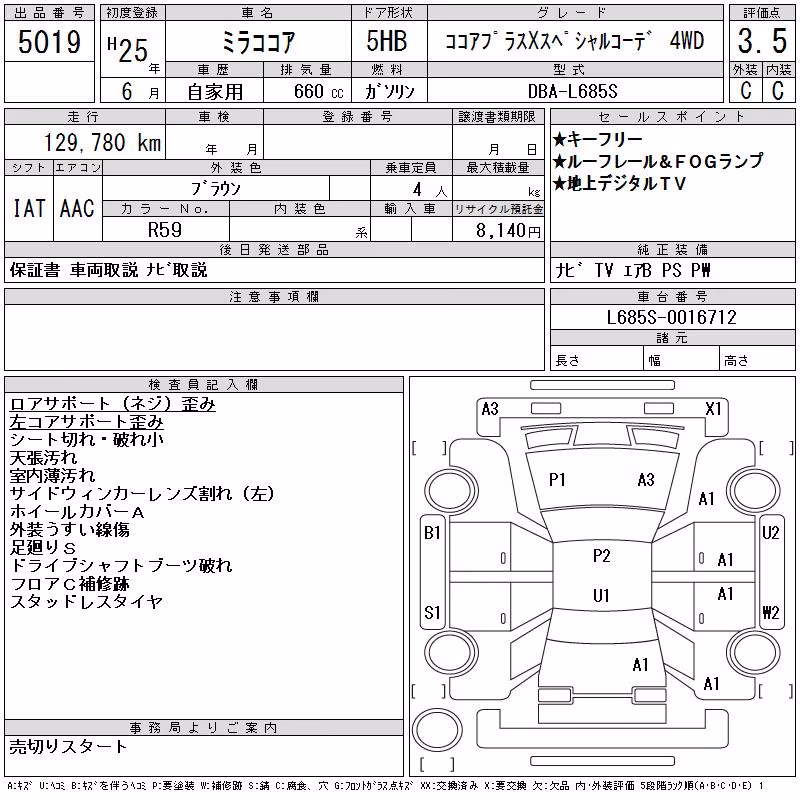The height and width of the screenshot is (800, 800).
Task: Click damage mark U1 on the roof
Action: pyautogui.click(x=602, y=595)
